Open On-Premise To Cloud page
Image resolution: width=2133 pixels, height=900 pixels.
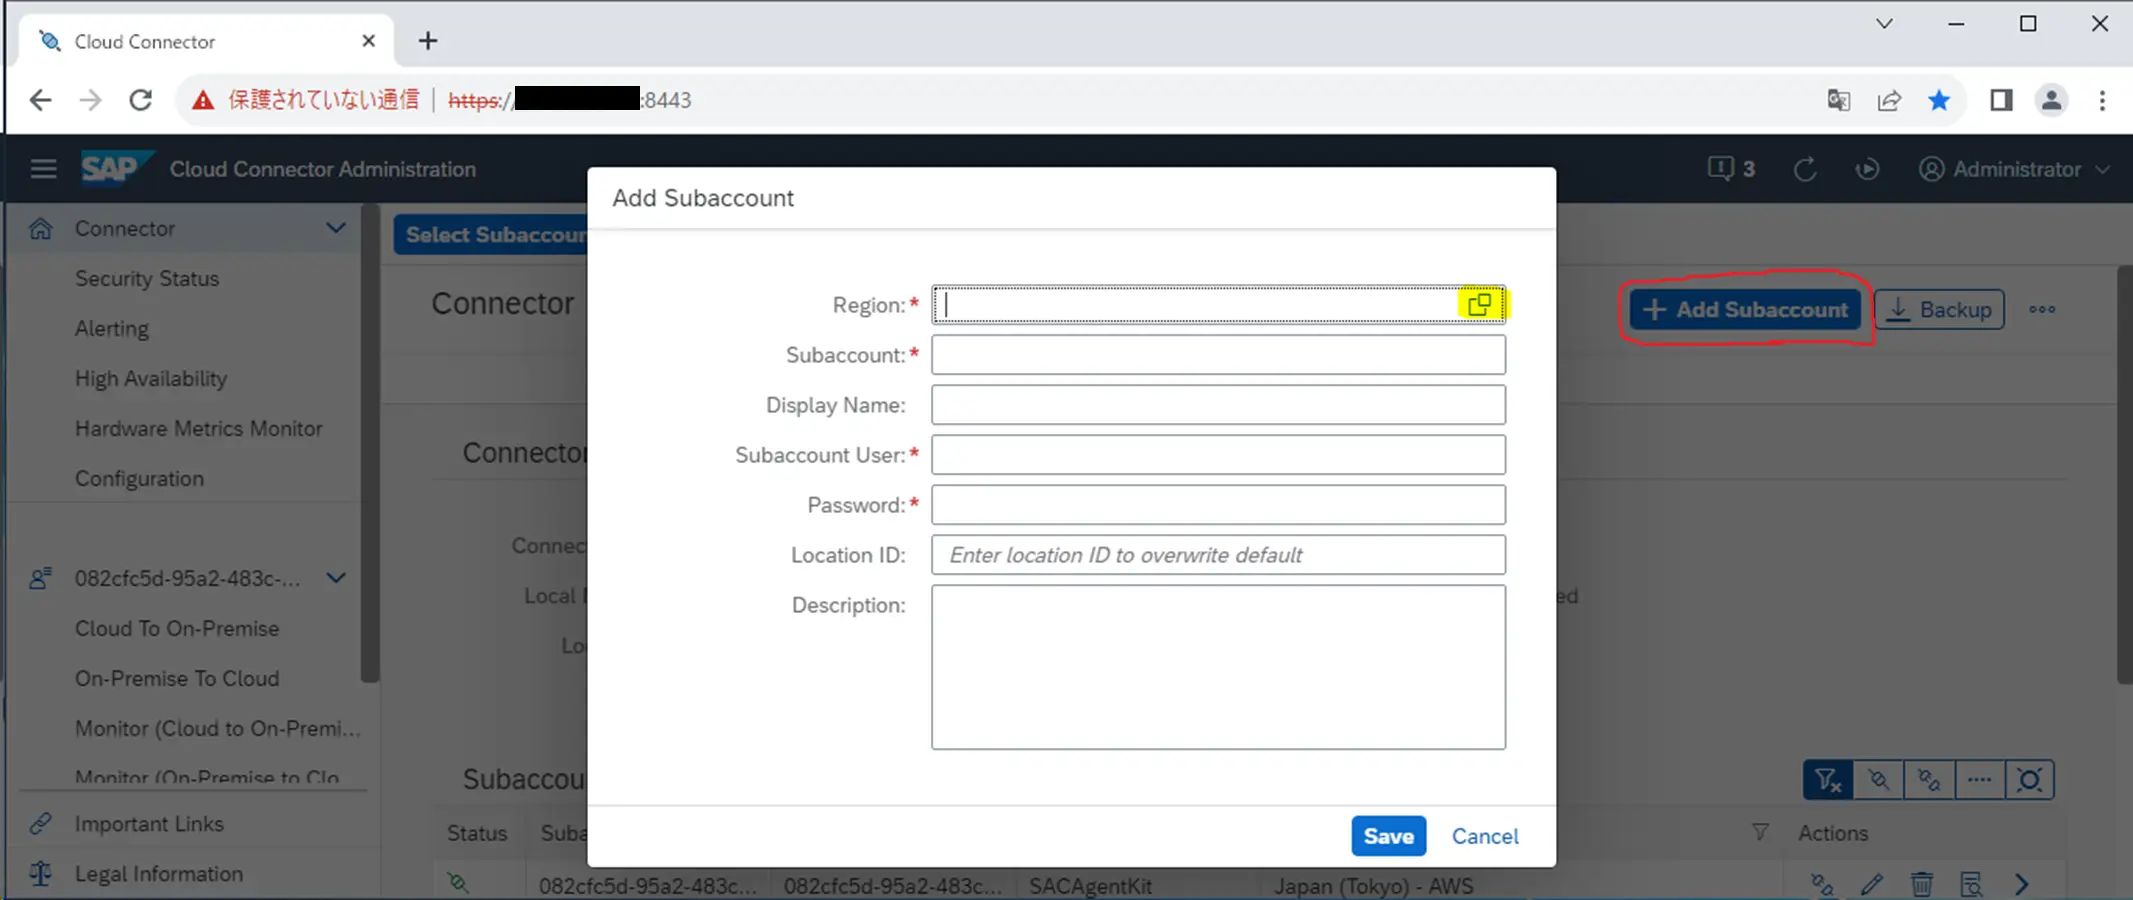pos(177,678)
